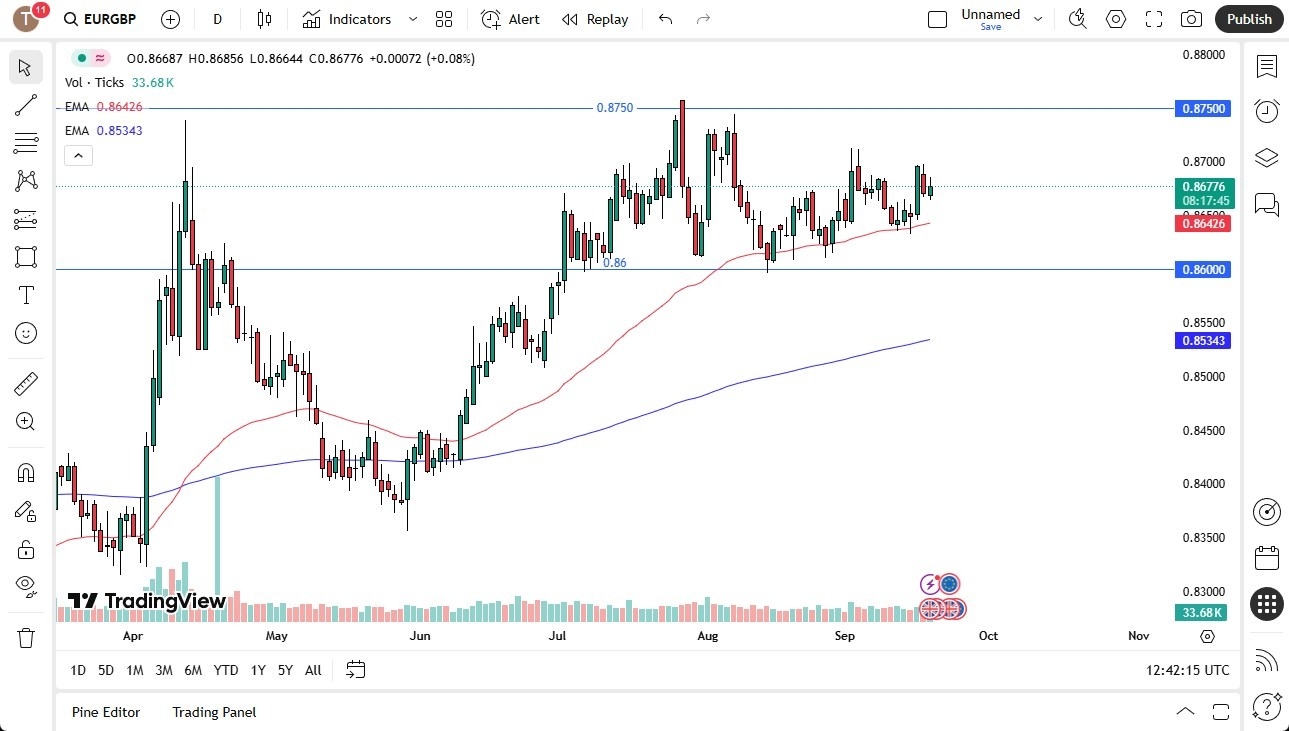This screenshot has height=731, width=1289.
Task: Expand the Indicators dropdown arrow
Action: point(411,19)
